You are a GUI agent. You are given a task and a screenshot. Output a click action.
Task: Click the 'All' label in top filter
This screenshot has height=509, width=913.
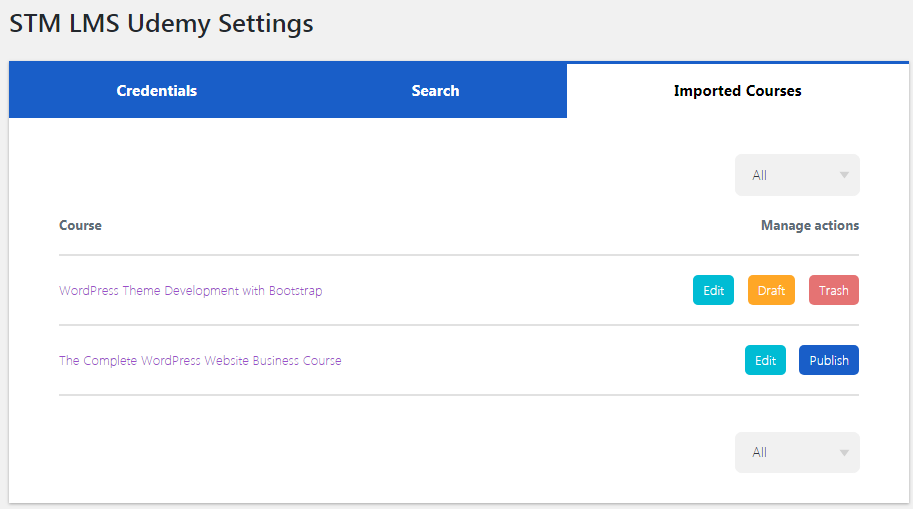[759, 175]
